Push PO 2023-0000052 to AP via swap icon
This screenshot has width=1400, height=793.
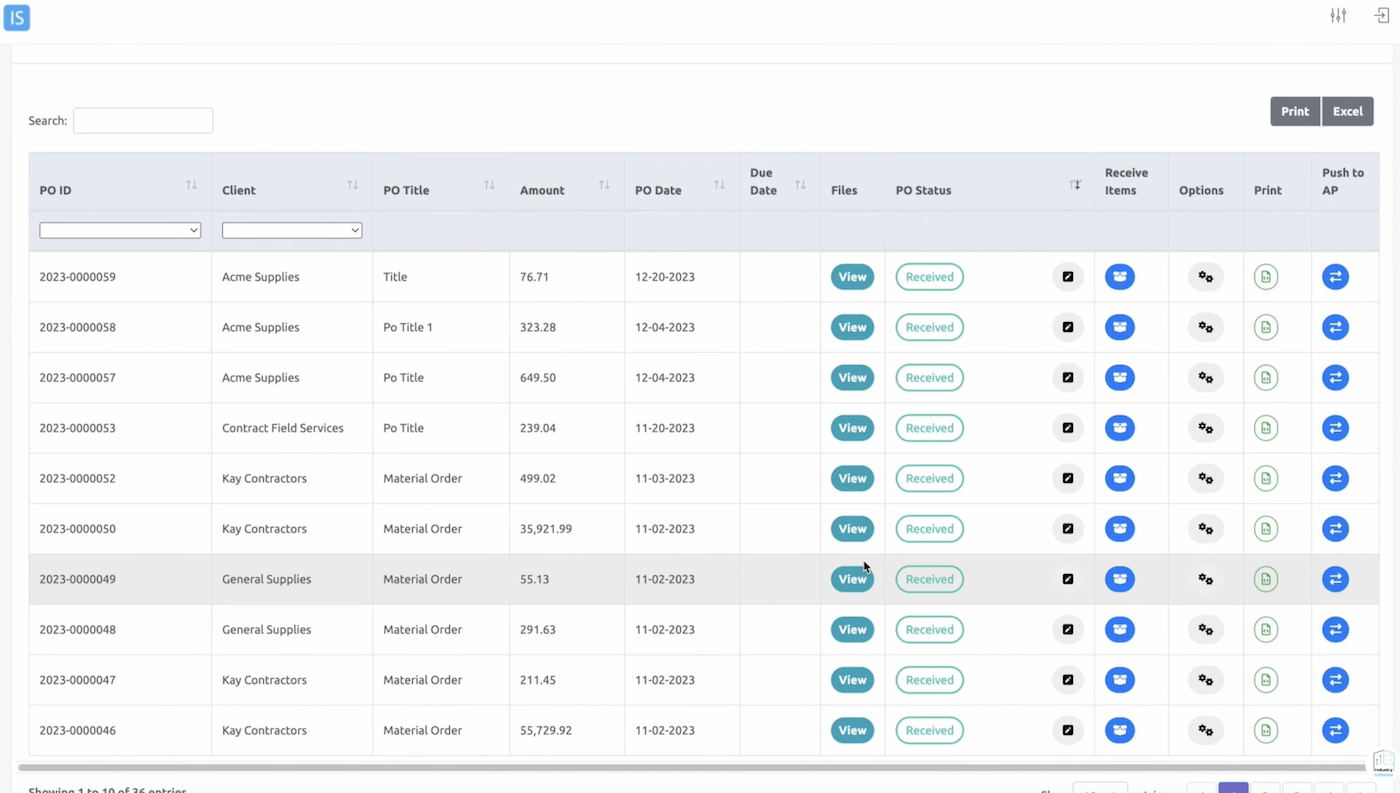coord(1335,478)
